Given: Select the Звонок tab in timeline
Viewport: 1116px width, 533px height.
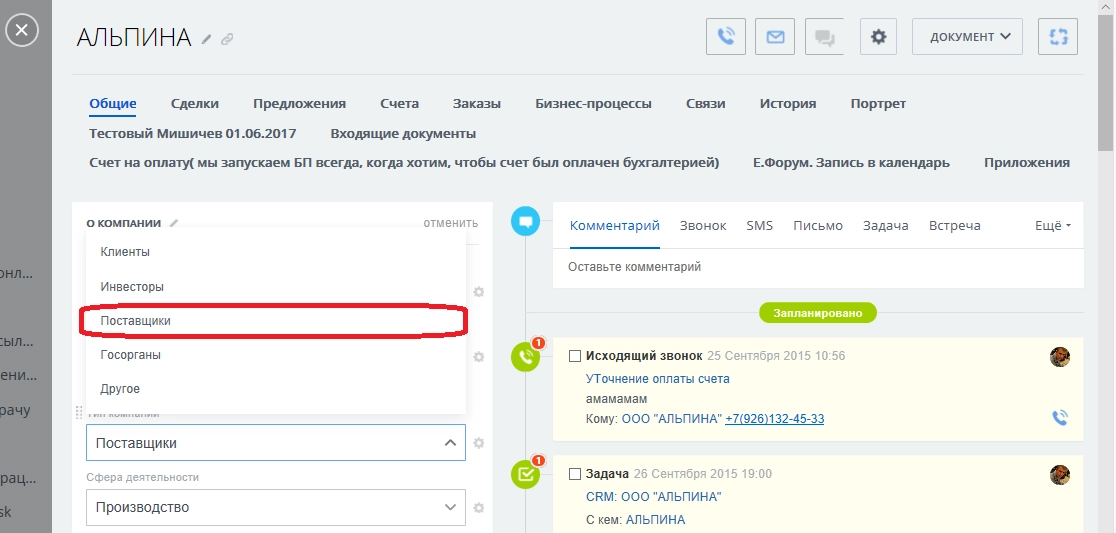Looking at the screenshot, I should (703, 226).
